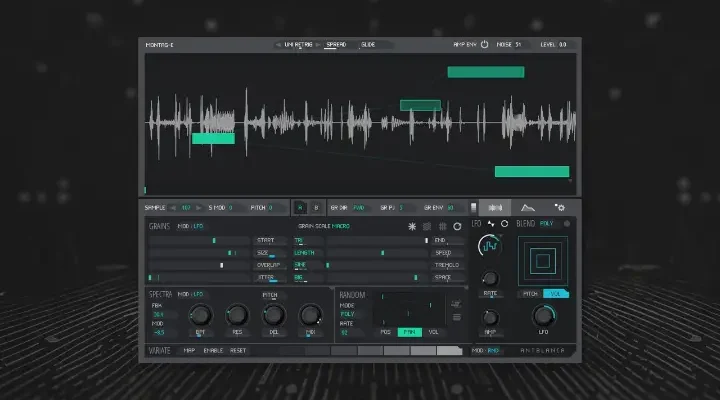Select the LFO waveform shape display

coord(490,246)
